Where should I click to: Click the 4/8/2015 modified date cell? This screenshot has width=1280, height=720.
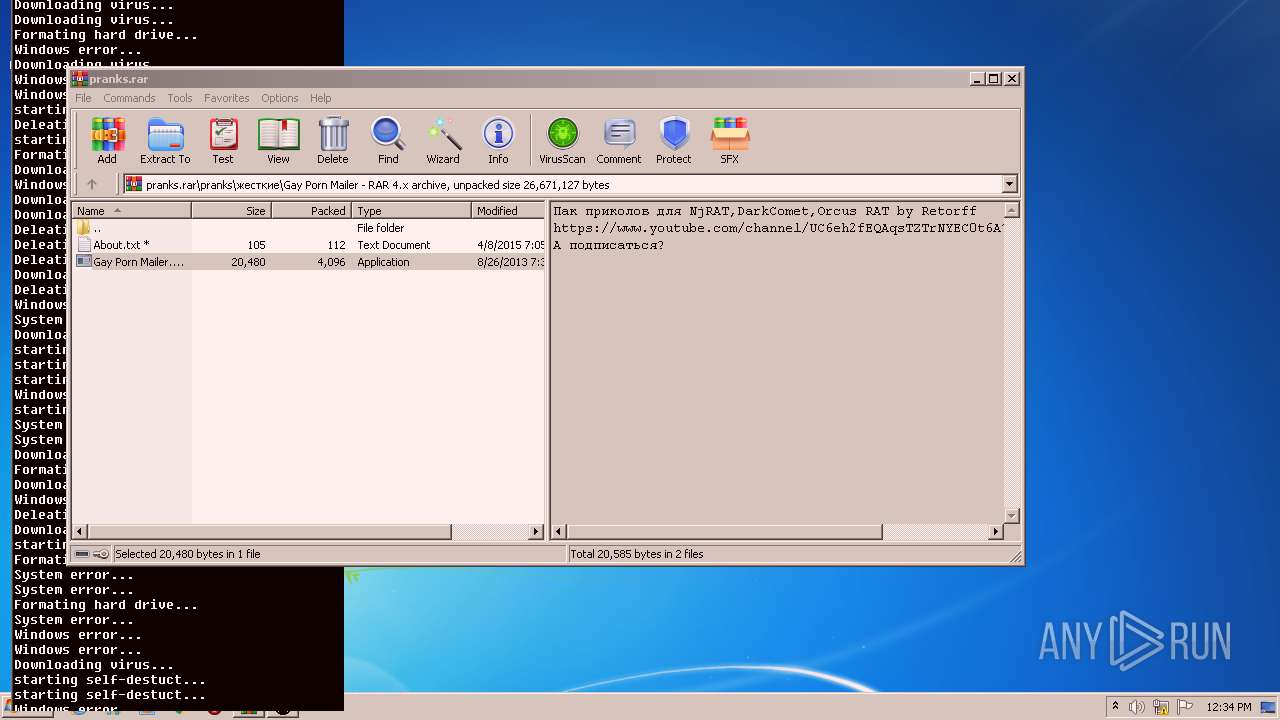point(510,245)
